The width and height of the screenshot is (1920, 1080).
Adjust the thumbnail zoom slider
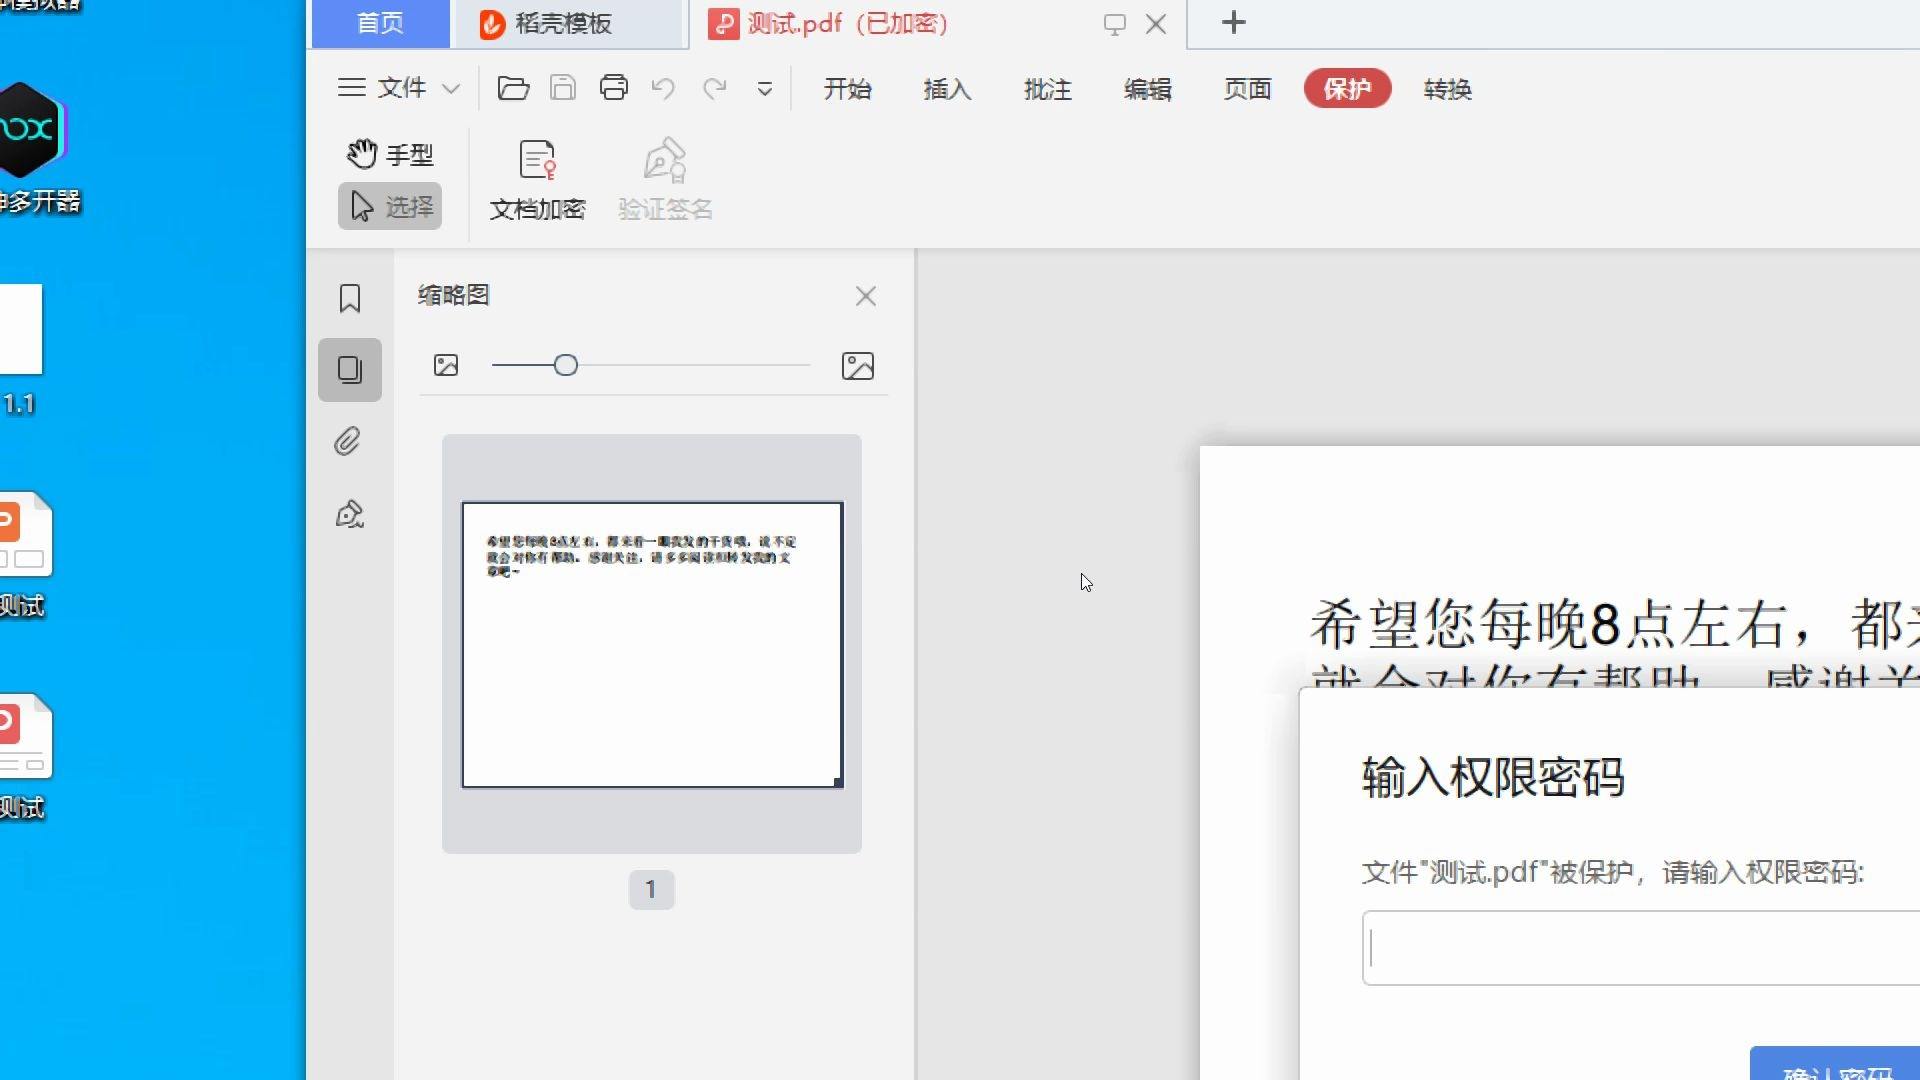(x=566, y=365)
